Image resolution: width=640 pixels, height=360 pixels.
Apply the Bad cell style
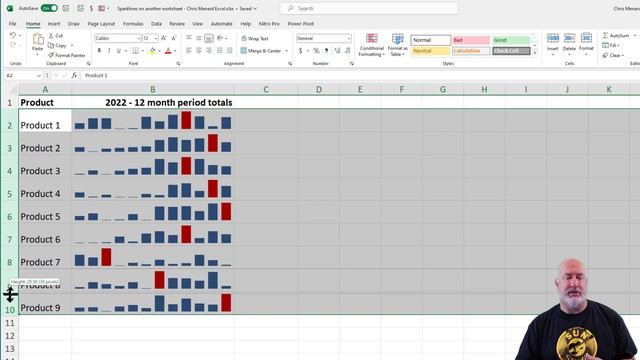click(471, 40)
